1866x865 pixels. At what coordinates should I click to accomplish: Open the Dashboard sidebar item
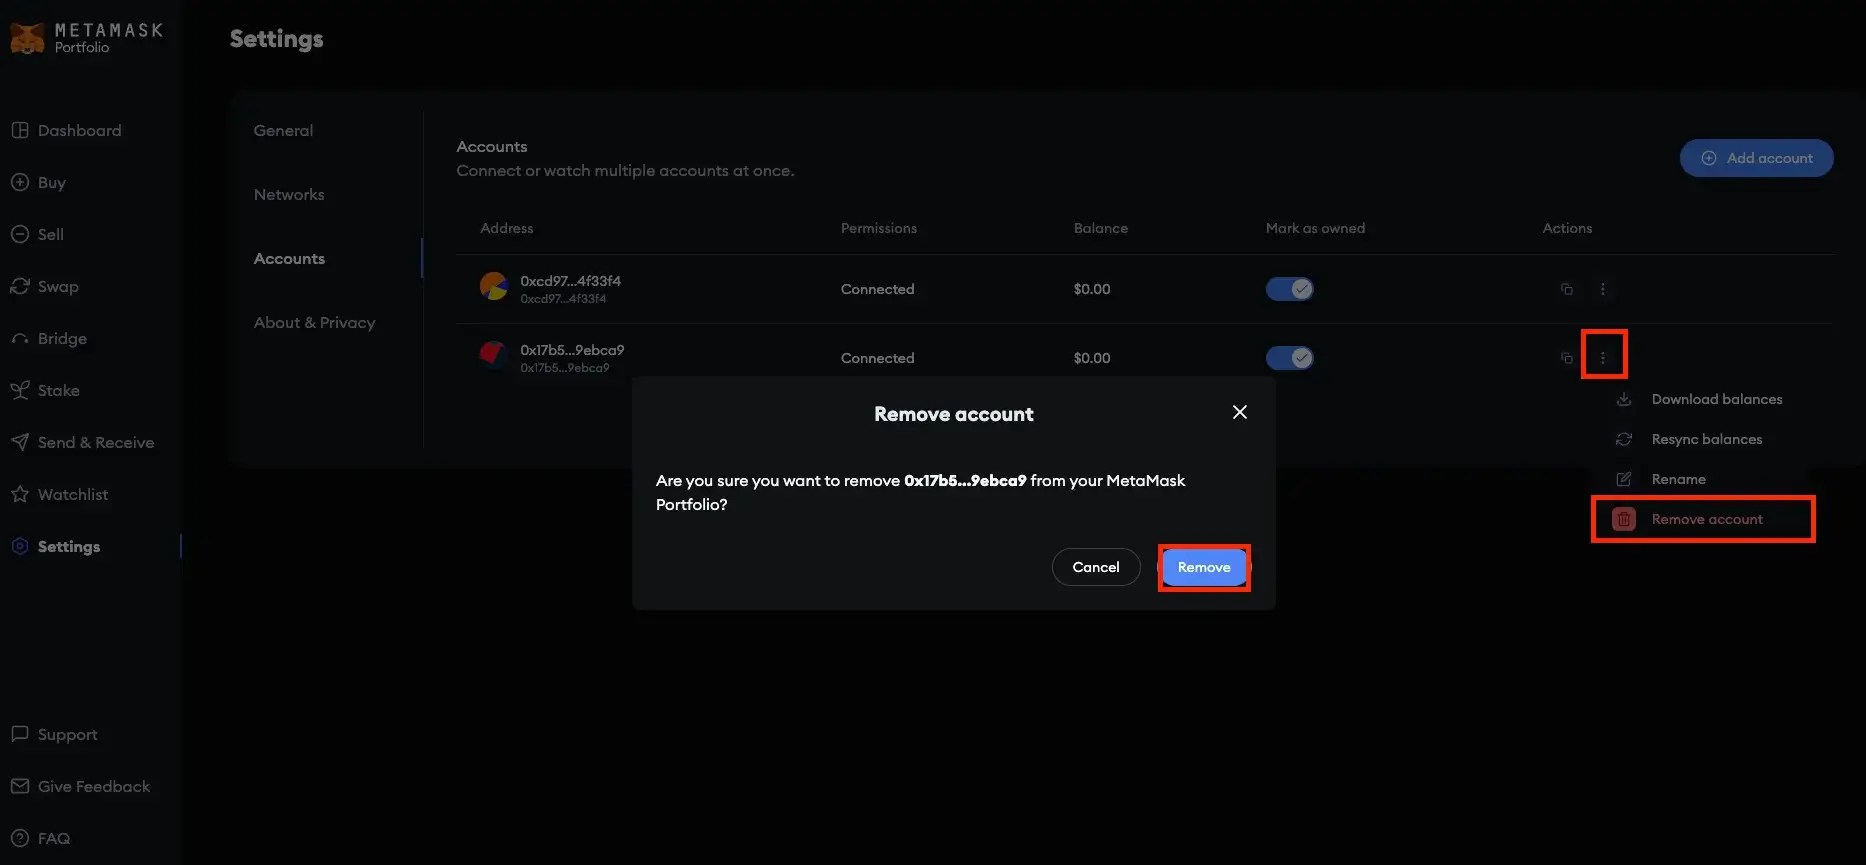click(66, 130)
